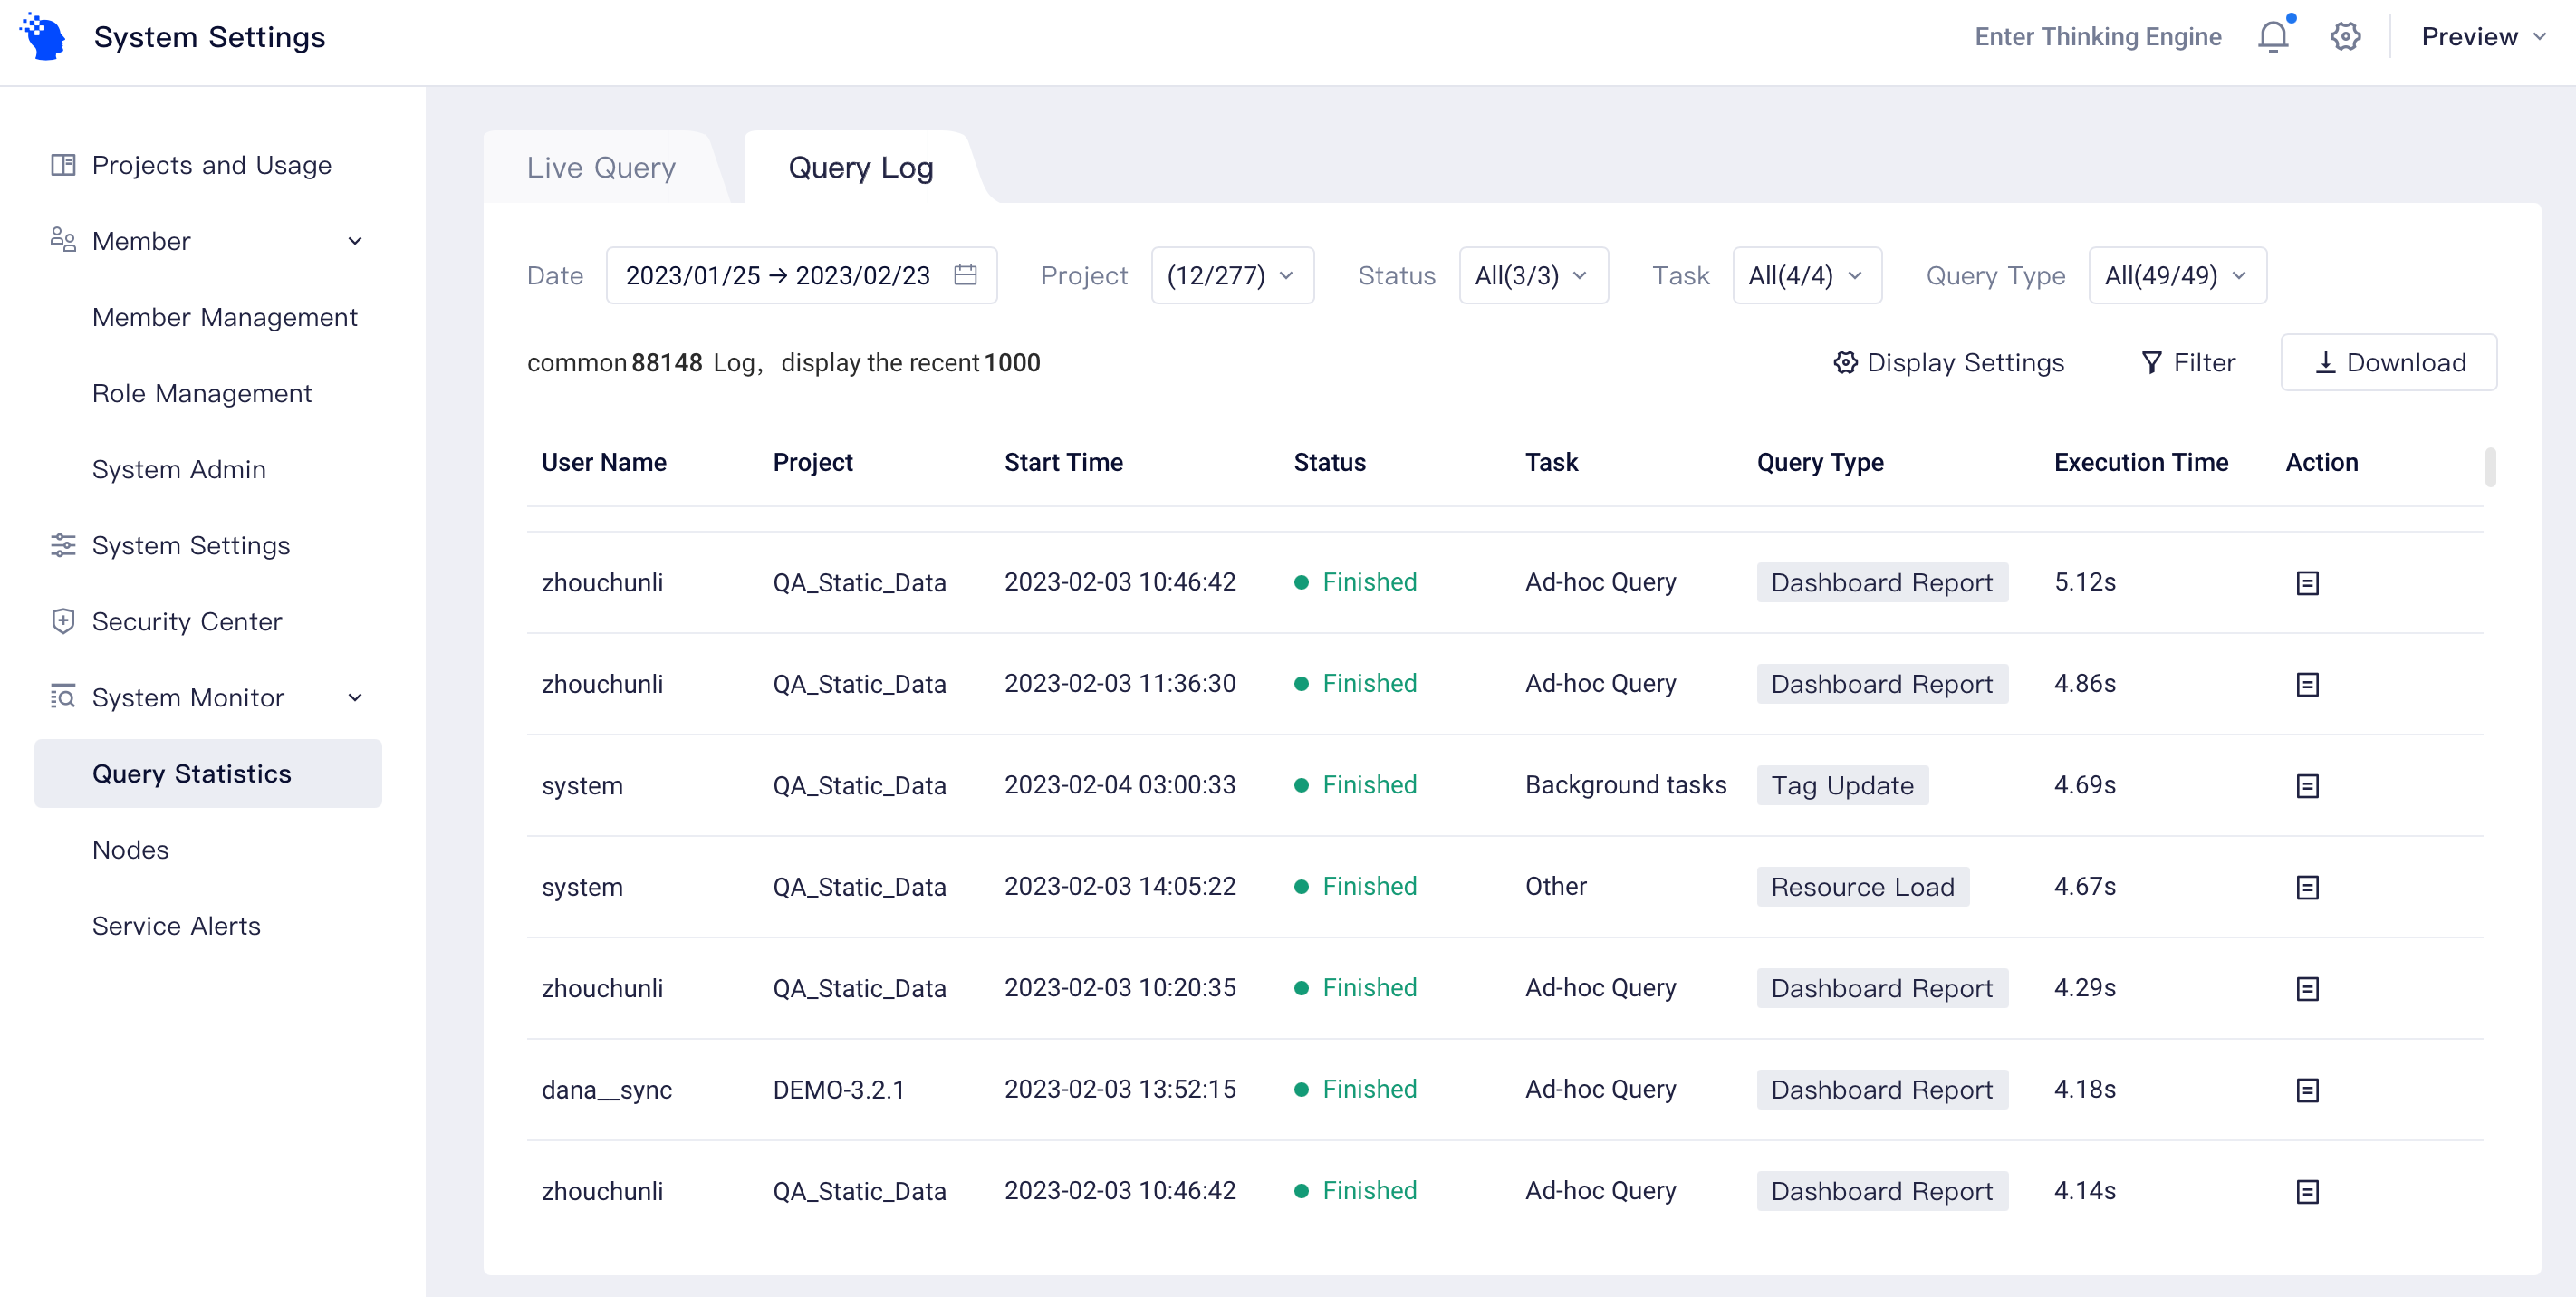2576x1297 pixels.
Task: Open Nodes in sidebar
Action: pyautogui.click(x=130, y=849)
